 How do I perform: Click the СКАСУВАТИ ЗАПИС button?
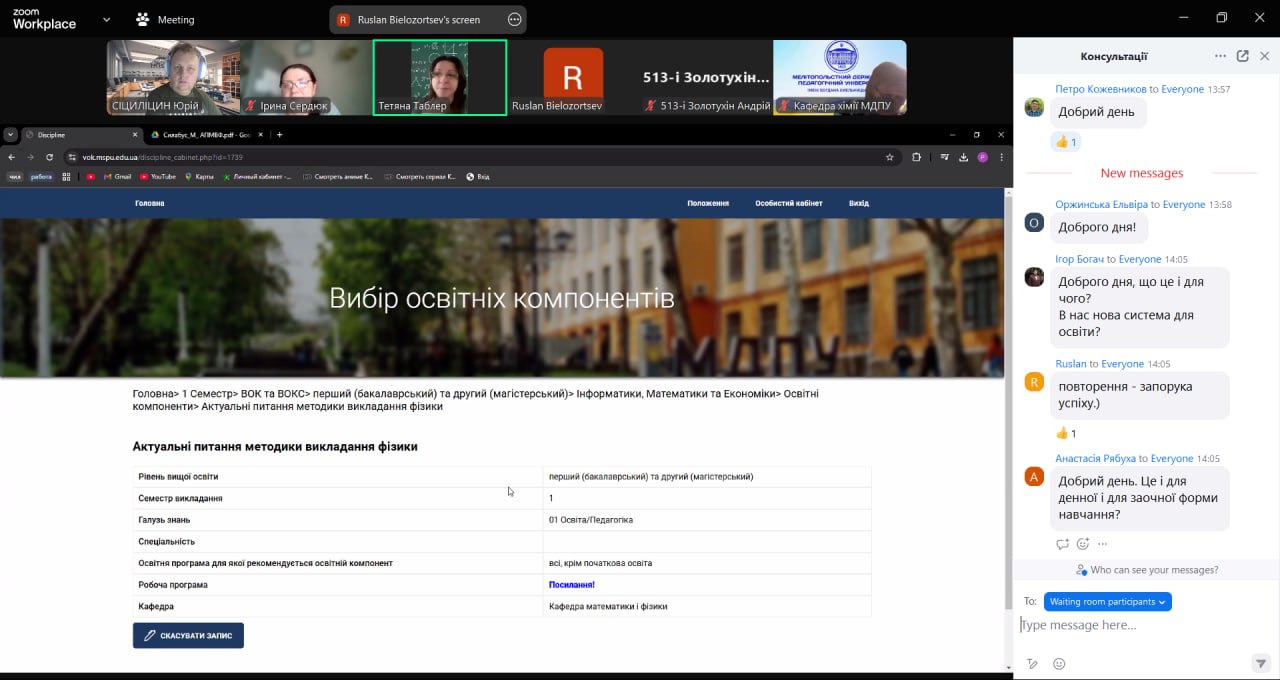click(x=188, y=635)
